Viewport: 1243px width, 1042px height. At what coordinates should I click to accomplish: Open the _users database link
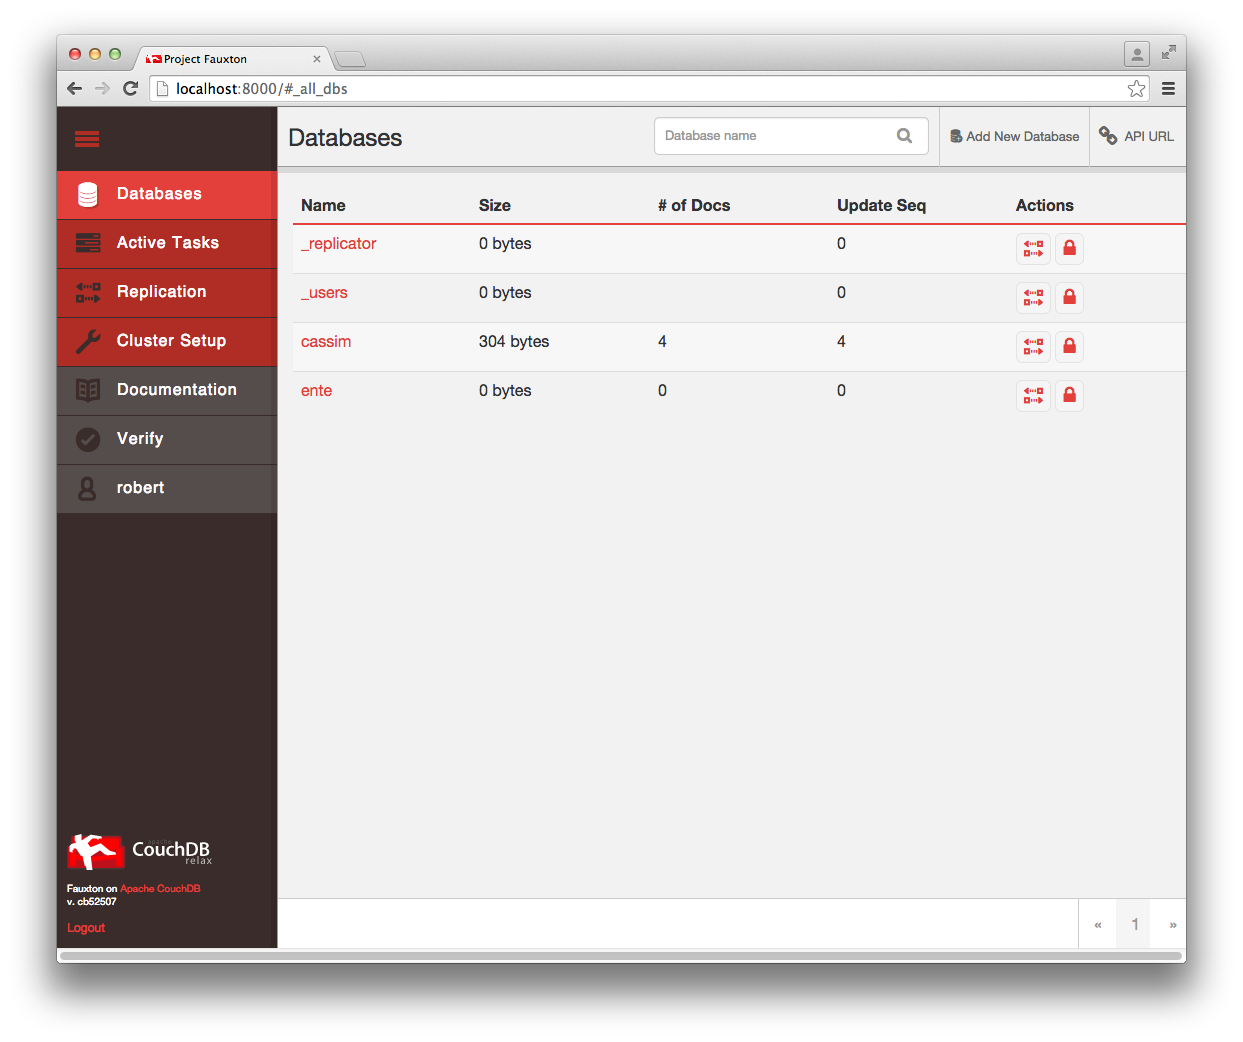[x=324, y=292]
